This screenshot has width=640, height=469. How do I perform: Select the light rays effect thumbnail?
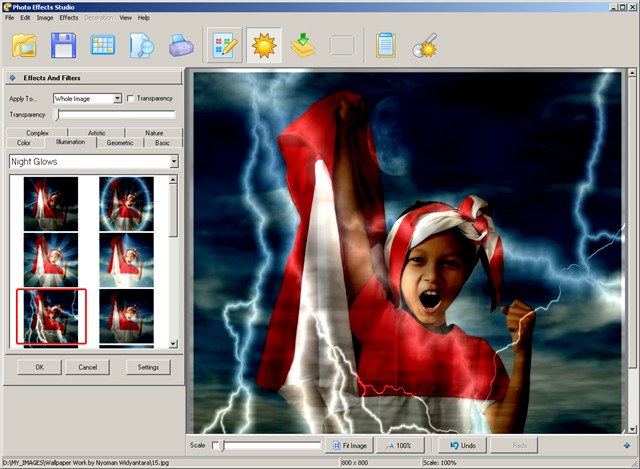(51, 260)
